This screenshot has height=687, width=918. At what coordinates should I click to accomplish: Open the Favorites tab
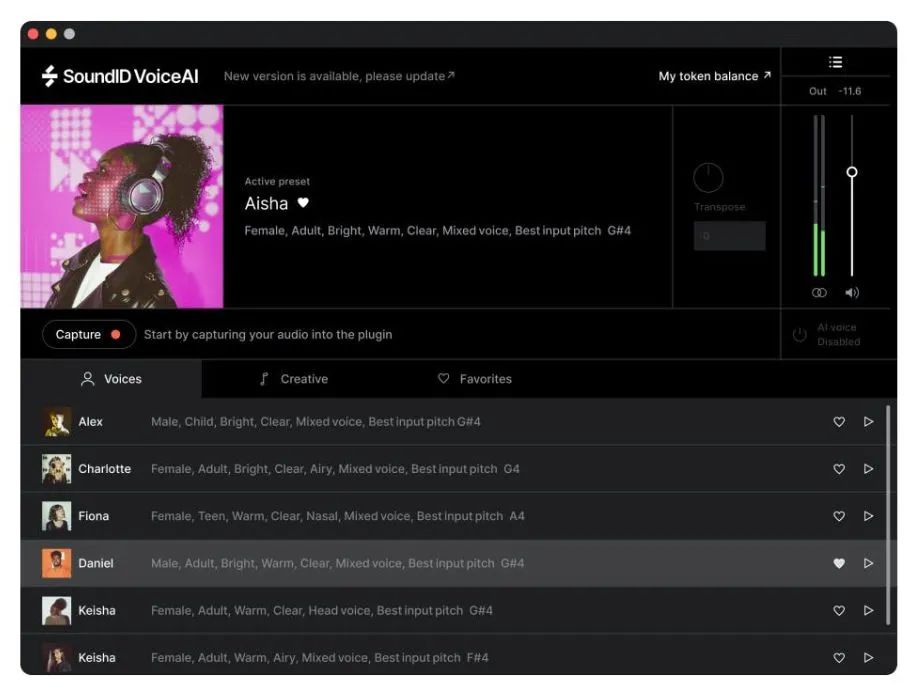475,379
